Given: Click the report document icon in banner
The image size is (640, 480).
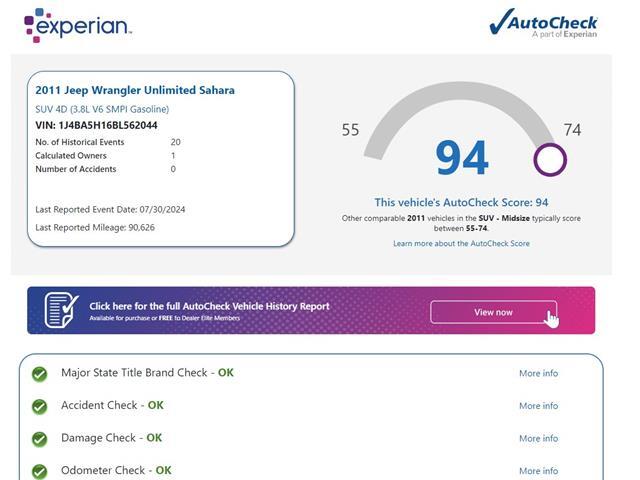Looking at the screenshot, I should click(x=62, y=310).
